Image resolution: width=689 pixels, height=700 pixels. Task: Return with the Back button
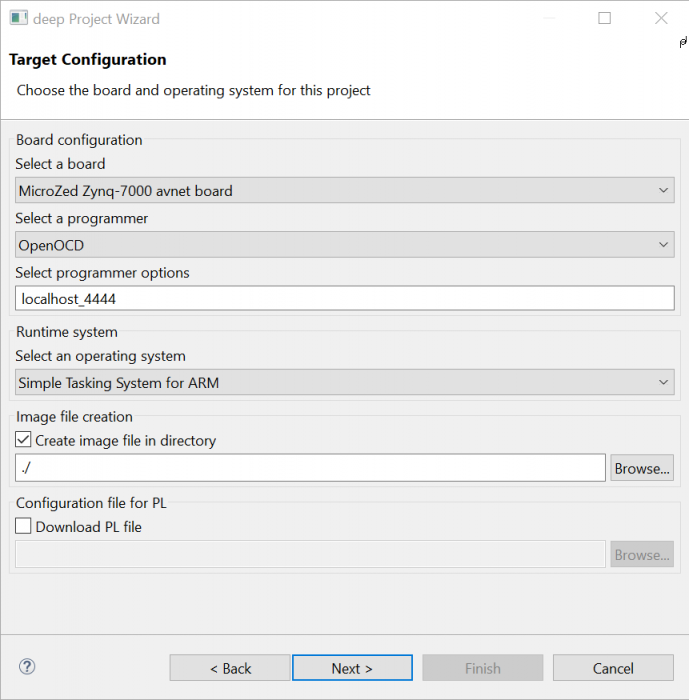[x=230, y=668]
